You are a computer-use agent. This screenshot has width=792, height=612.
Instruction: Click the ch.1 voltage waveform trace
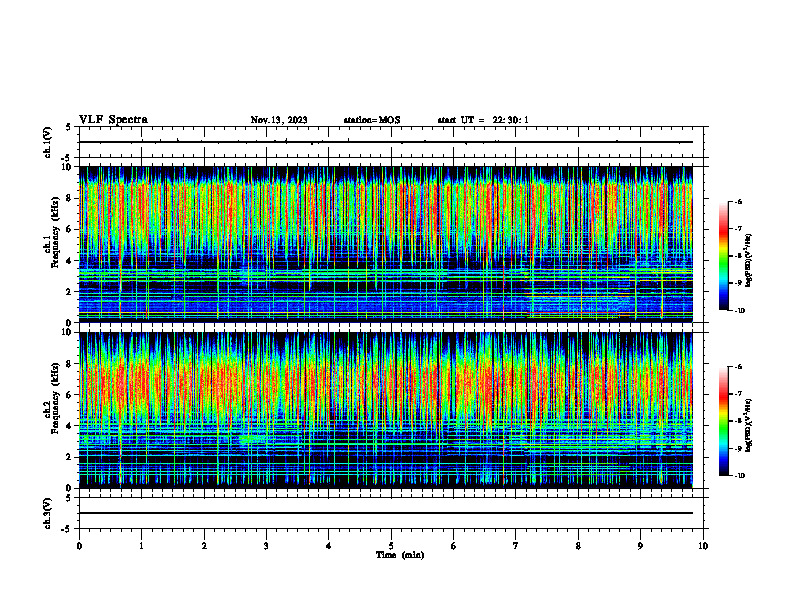point(385,142)
